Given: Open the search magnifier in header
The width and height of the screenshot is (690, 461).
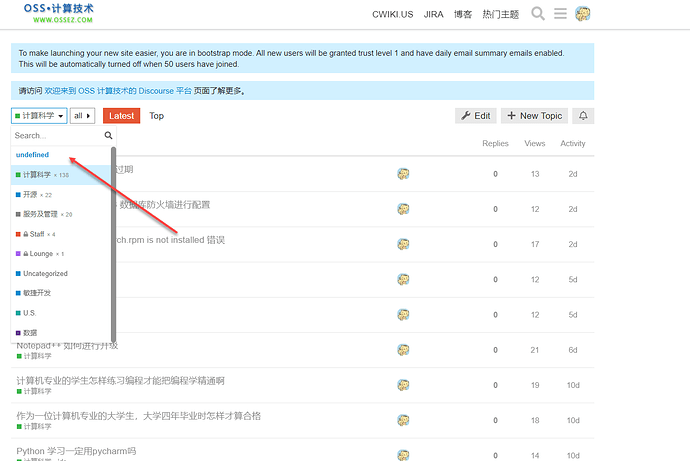Looking at the screenshot, I should (x=537, y=14).
